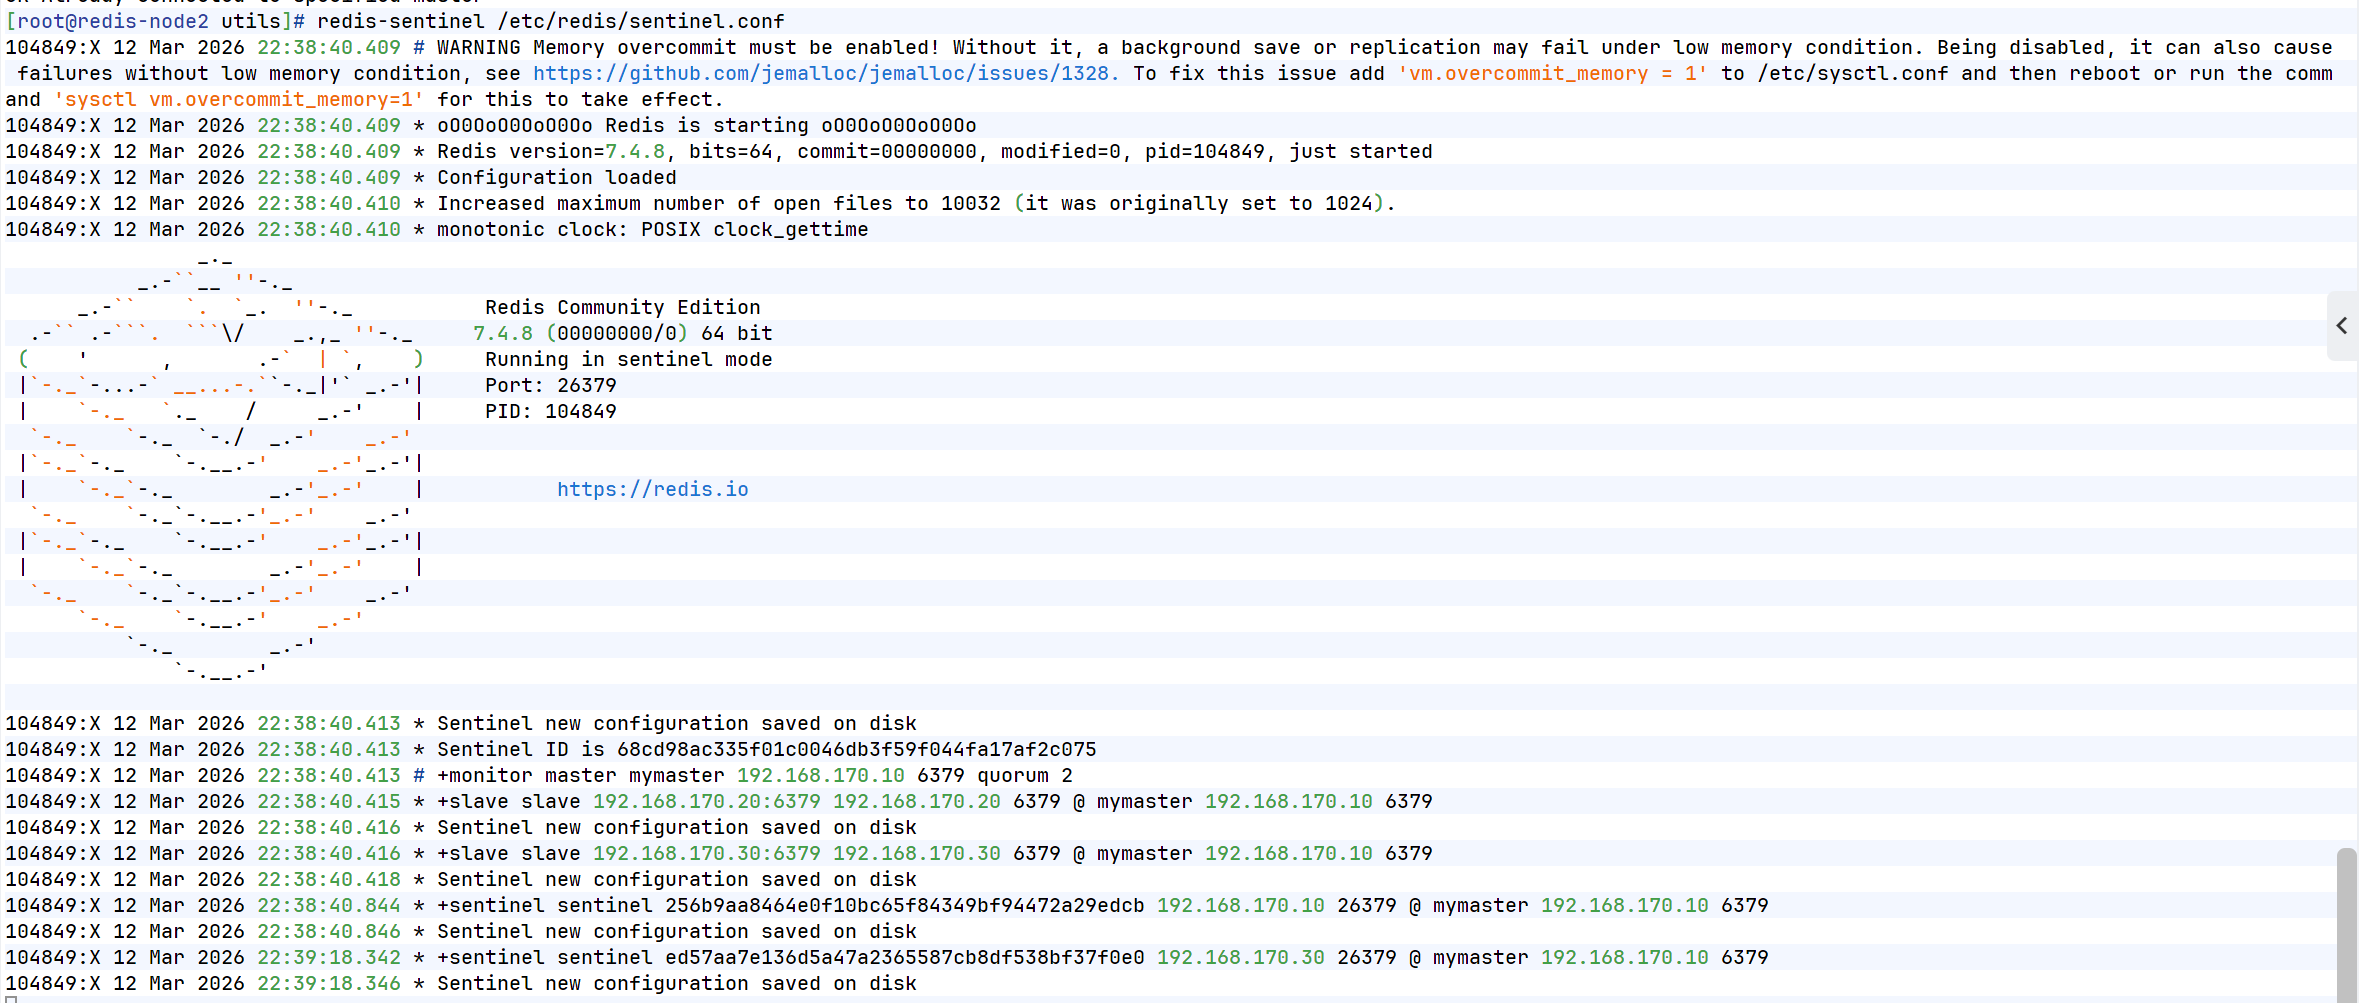Open the https://redis.io link

(653, 489)
